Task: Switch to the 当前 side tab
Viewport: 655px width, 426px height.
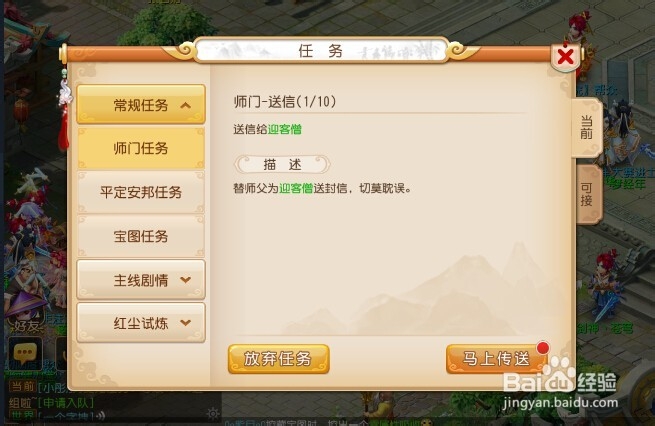Action: 587,128
